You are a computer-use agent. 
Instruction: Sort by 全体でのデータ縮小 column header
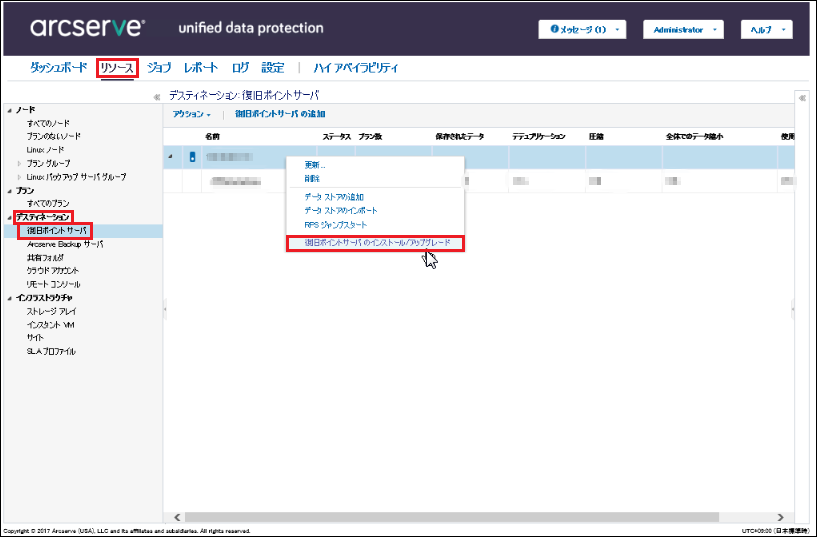[x=695, y=136]
